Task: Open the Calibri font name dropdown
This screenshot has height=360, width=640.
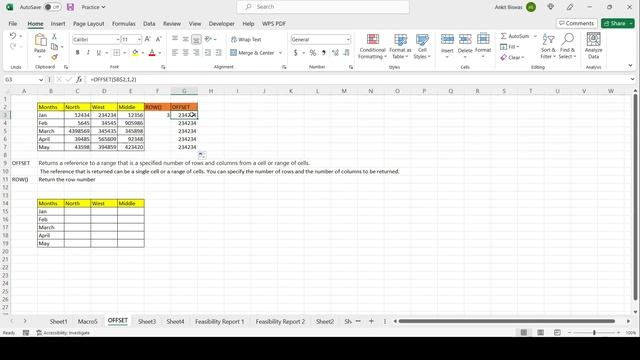Action: (118, 40)
